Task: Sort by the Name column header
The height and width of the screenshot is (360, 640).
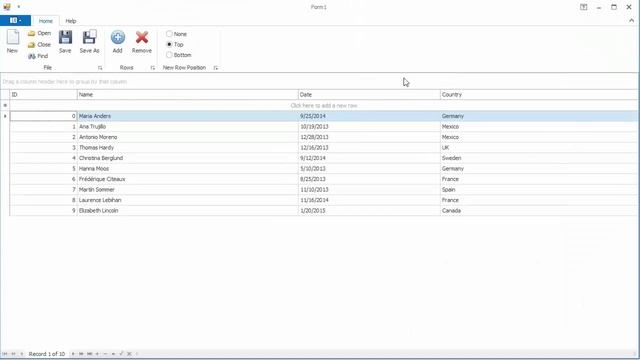Action: [x=187, y=94]
